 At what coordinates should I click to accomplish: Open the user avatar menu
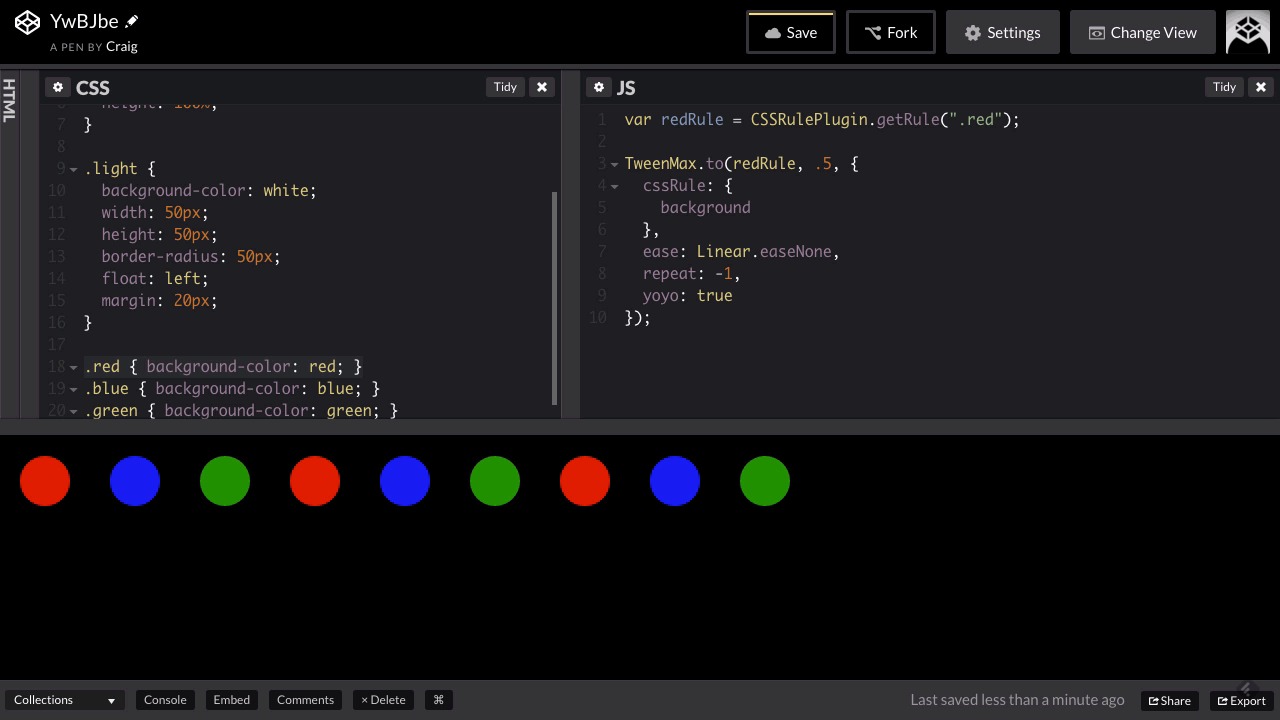coord(1248,32)
